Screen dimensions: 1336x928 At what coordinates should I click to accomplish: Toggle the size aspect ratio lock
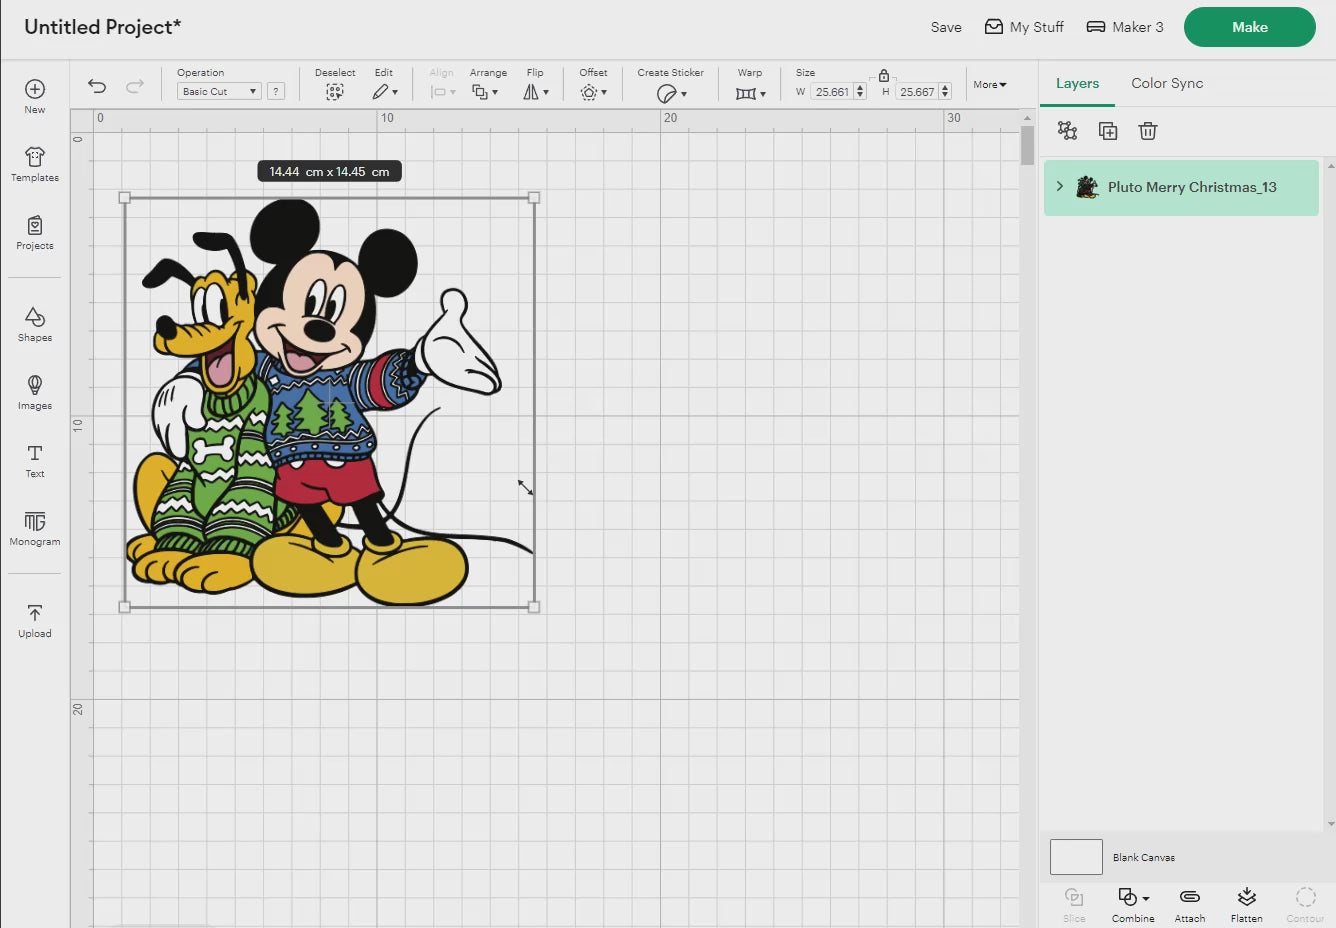point(884,75)
